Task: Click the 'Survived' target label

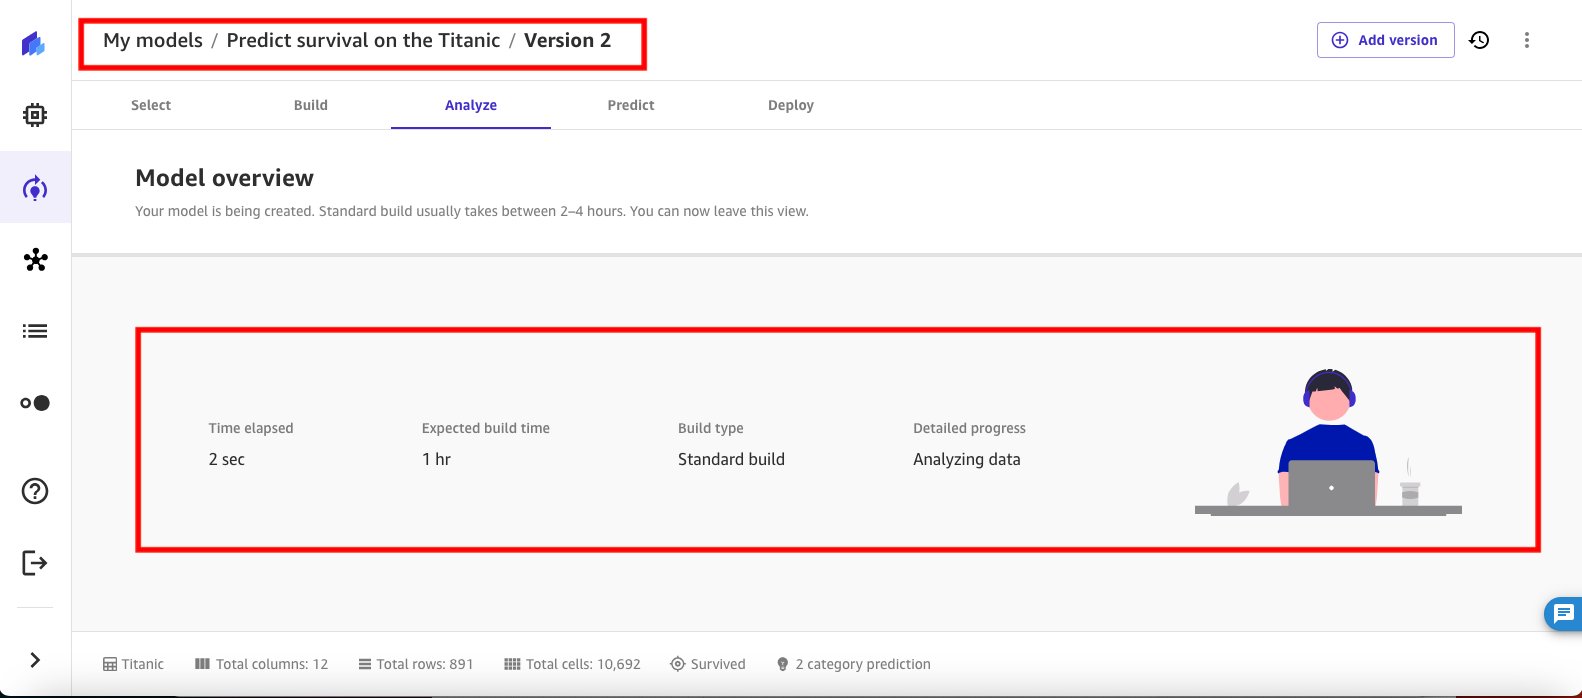Action: (718, 664)
